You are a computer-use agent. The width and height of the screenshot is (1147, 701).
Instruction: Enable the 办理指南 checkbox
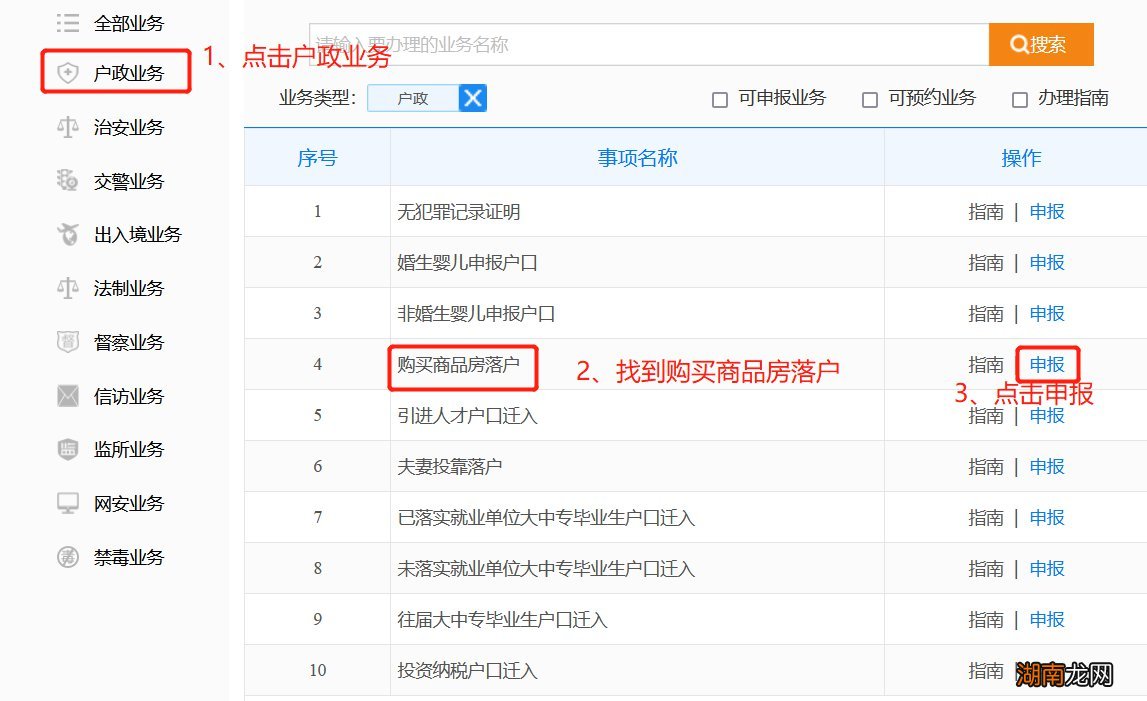(x=1019, y=98)
